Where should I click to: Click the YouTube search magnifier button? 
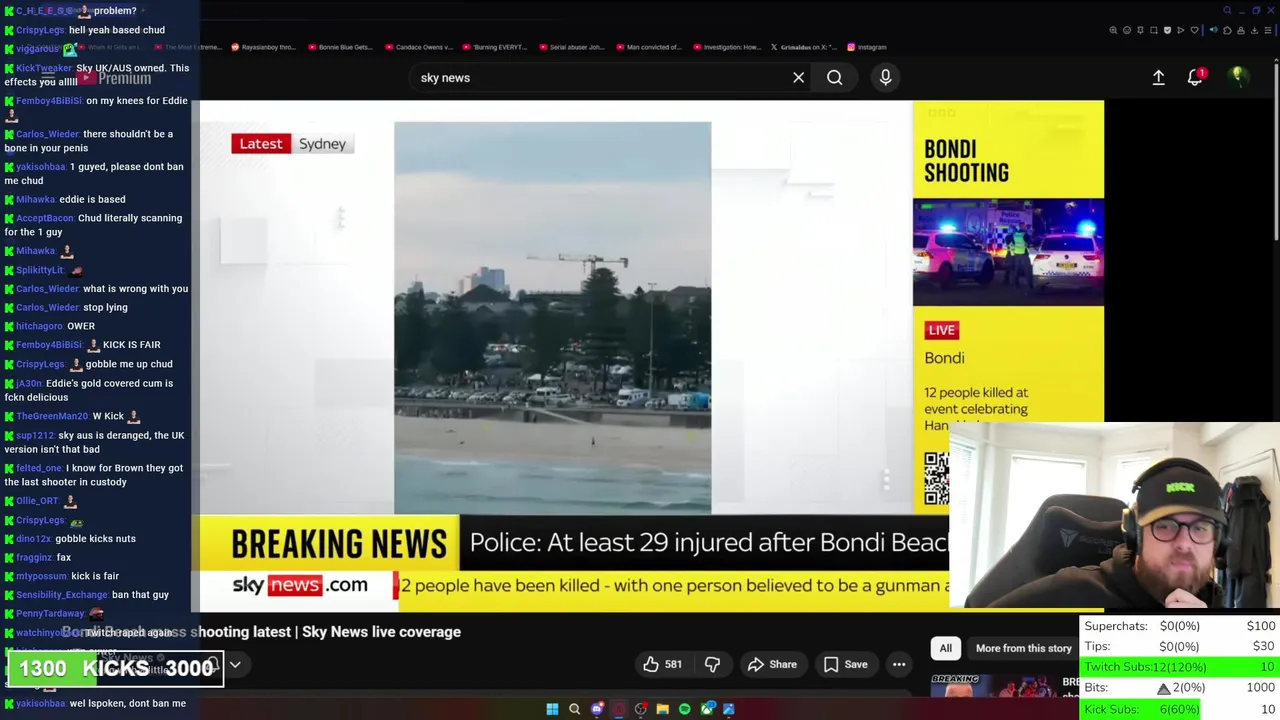click(x=835, y=77)
